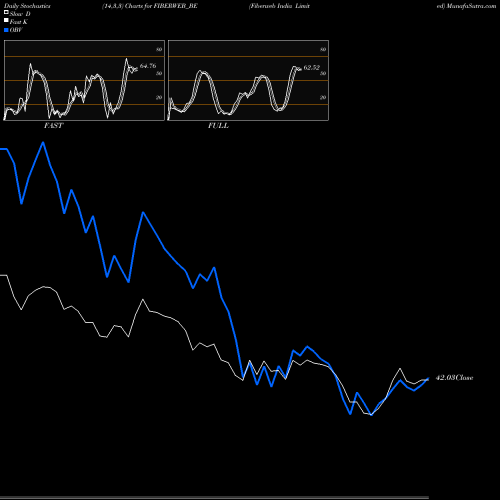Click the 80 level label in FAST chart
This screenshot has width=500, height=500.
(159, 49)
